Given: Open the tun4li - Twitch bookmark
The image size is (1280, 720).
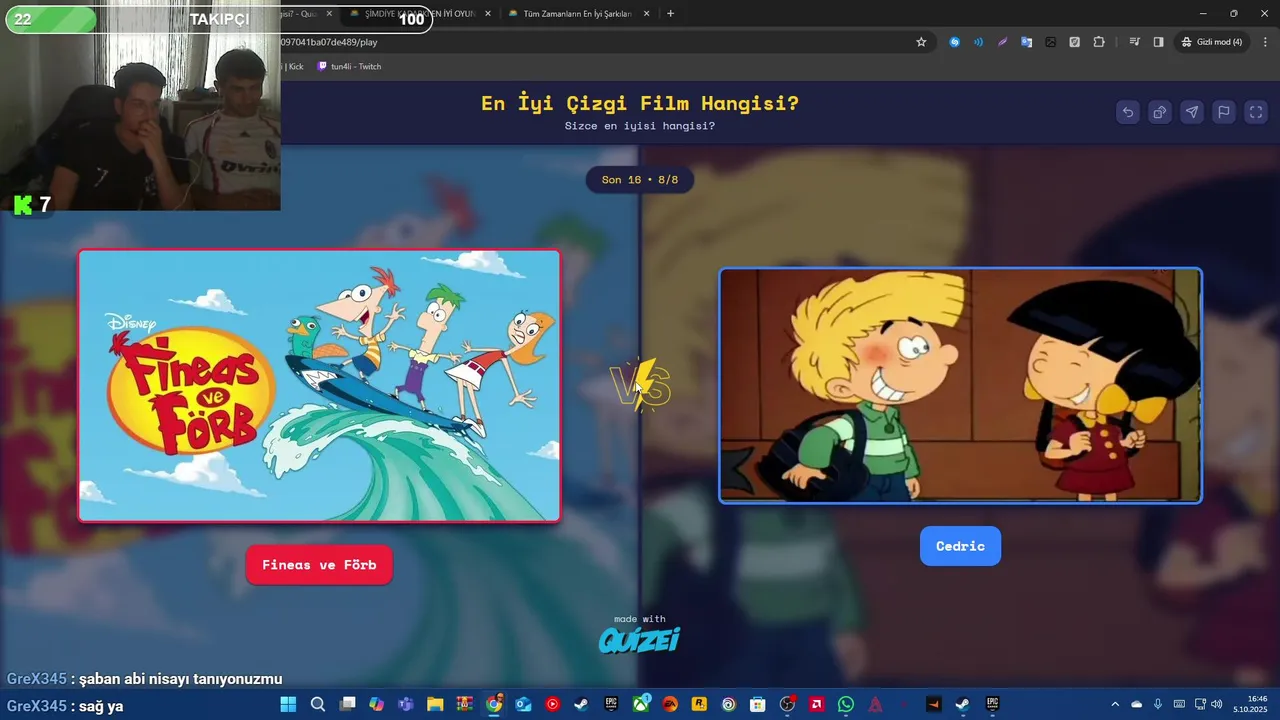Looking at the screenshot, I should click(349, 66).
